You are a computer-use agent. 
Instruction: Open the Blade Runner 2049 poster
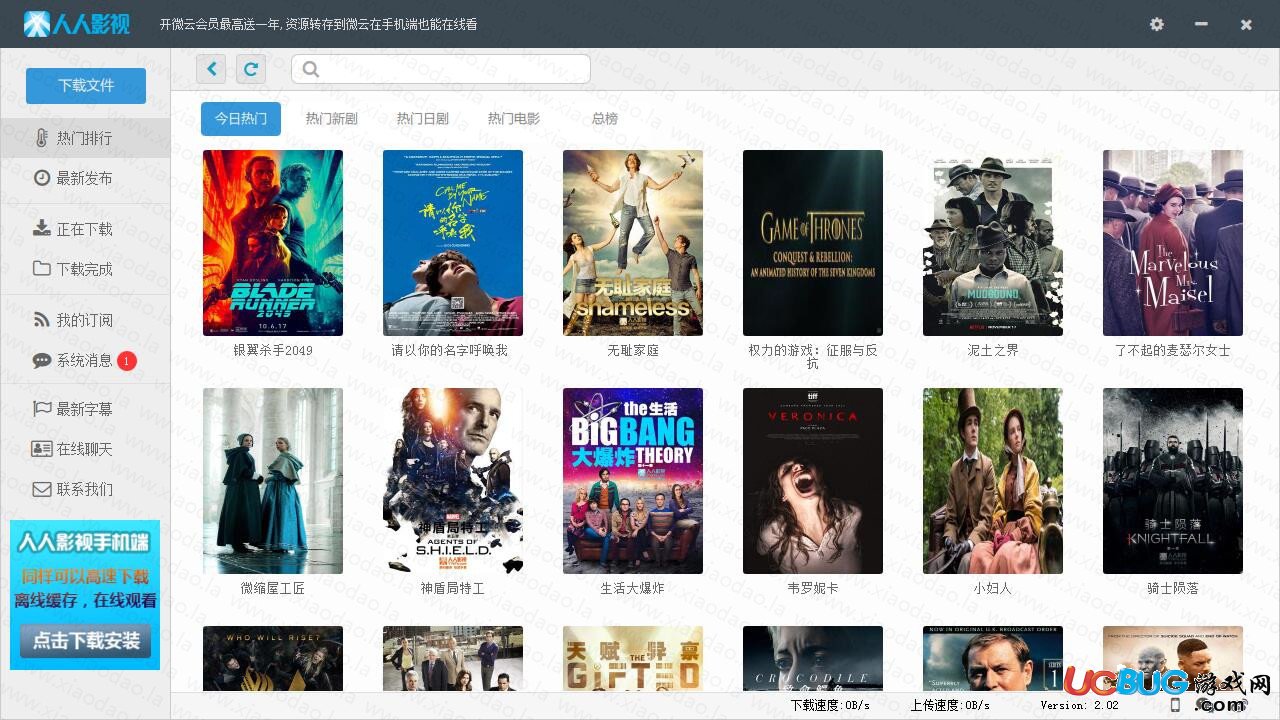pyautogui.click(x=273, y=243)
